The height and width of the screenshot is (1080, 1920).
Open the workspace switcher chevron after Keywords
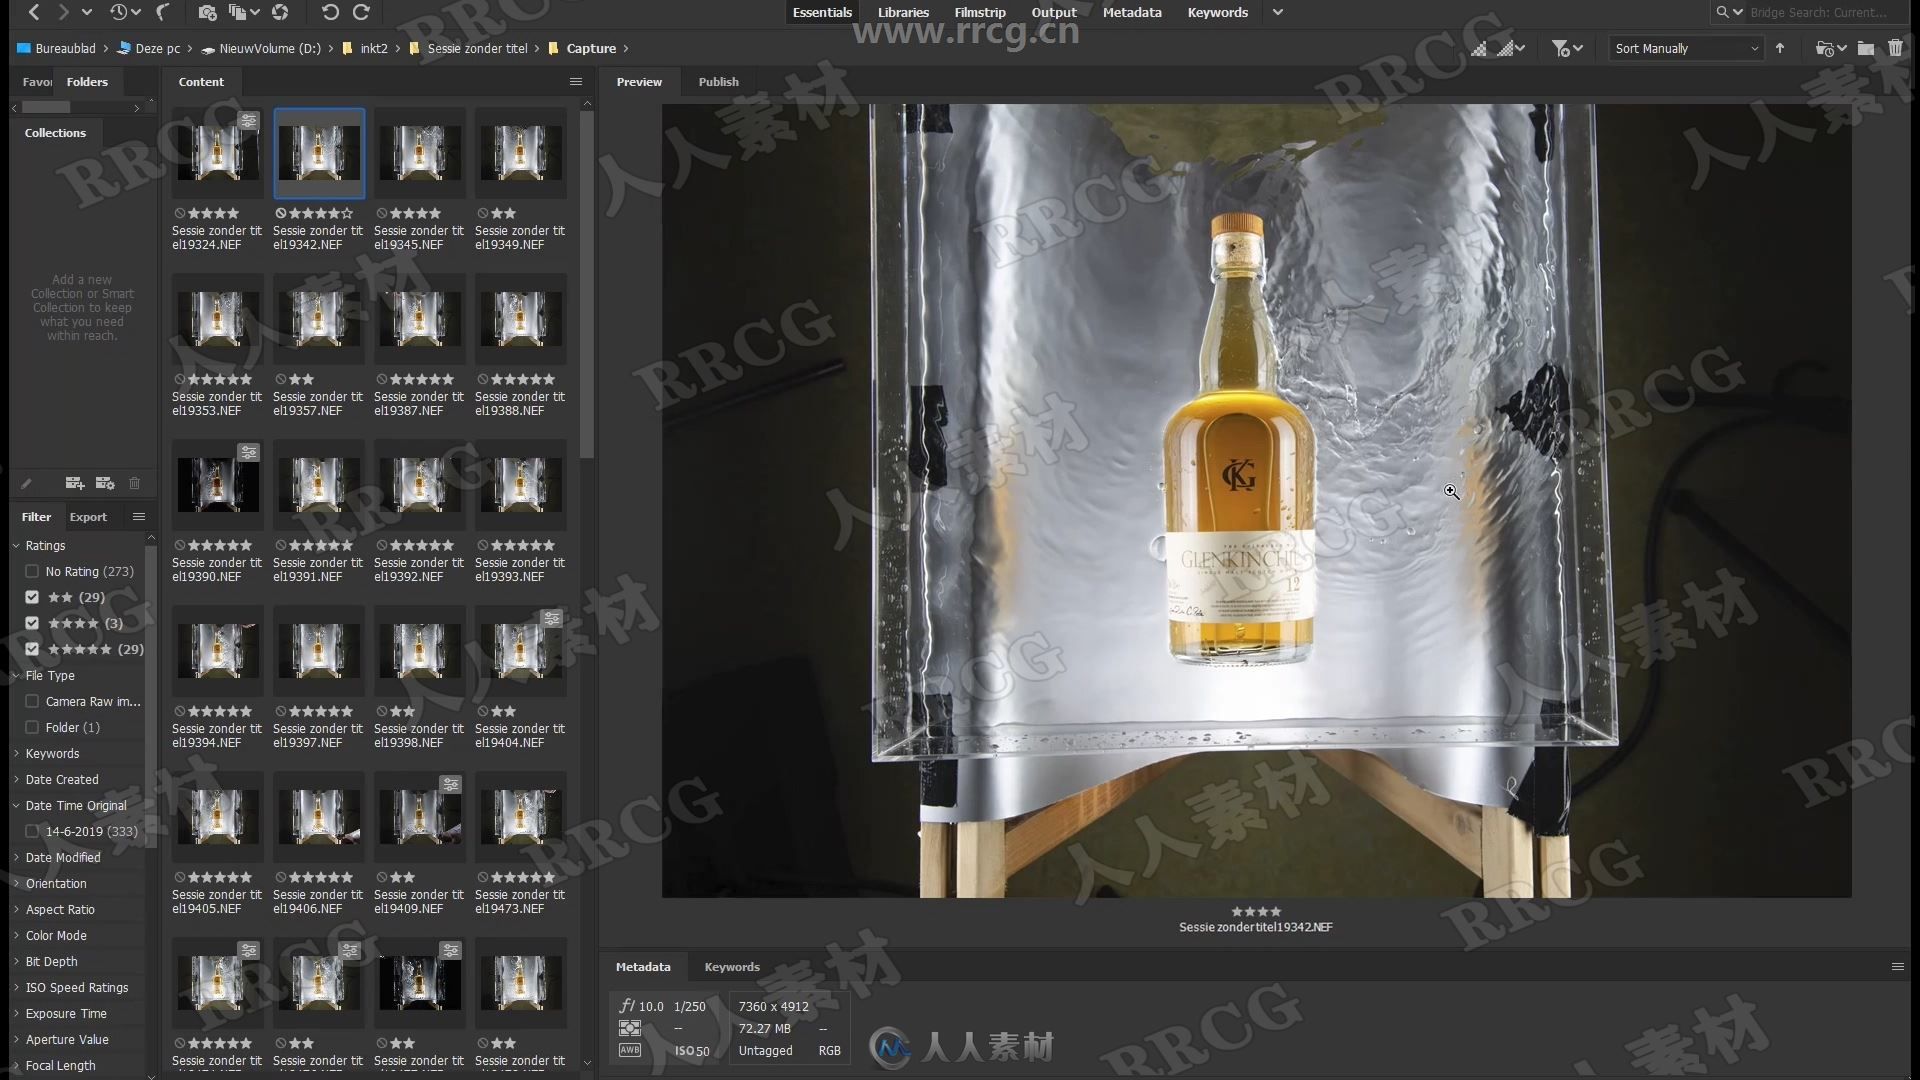1277,12
